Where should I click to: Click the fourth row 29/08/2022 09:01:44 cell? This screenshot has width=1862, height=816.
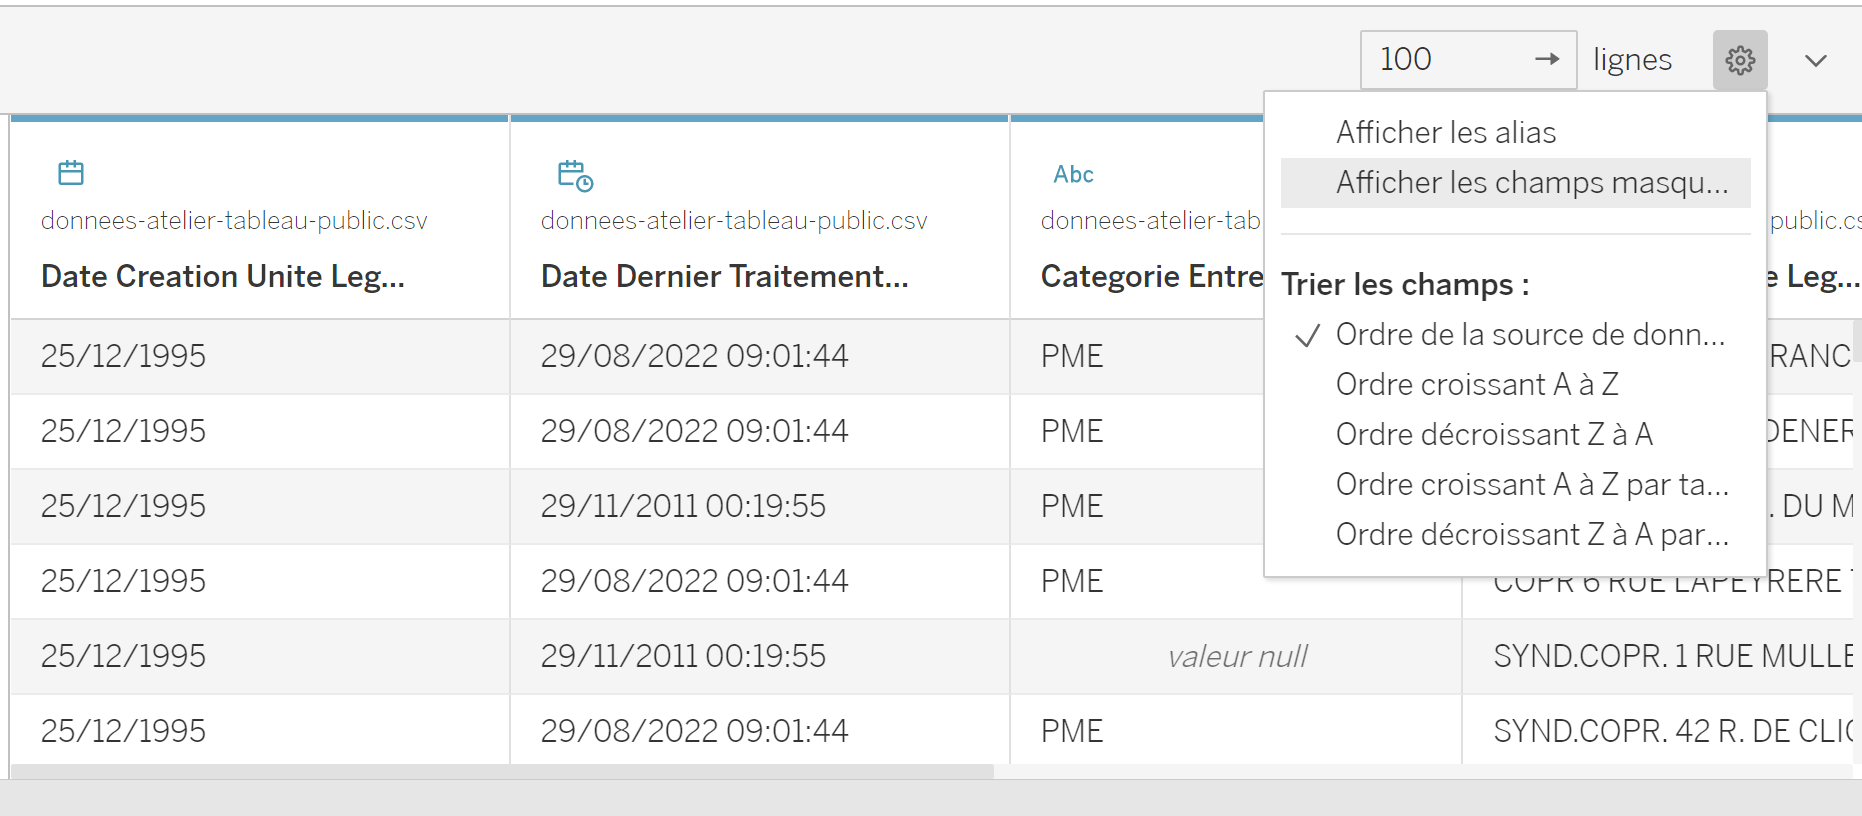(x=760, y=582)
